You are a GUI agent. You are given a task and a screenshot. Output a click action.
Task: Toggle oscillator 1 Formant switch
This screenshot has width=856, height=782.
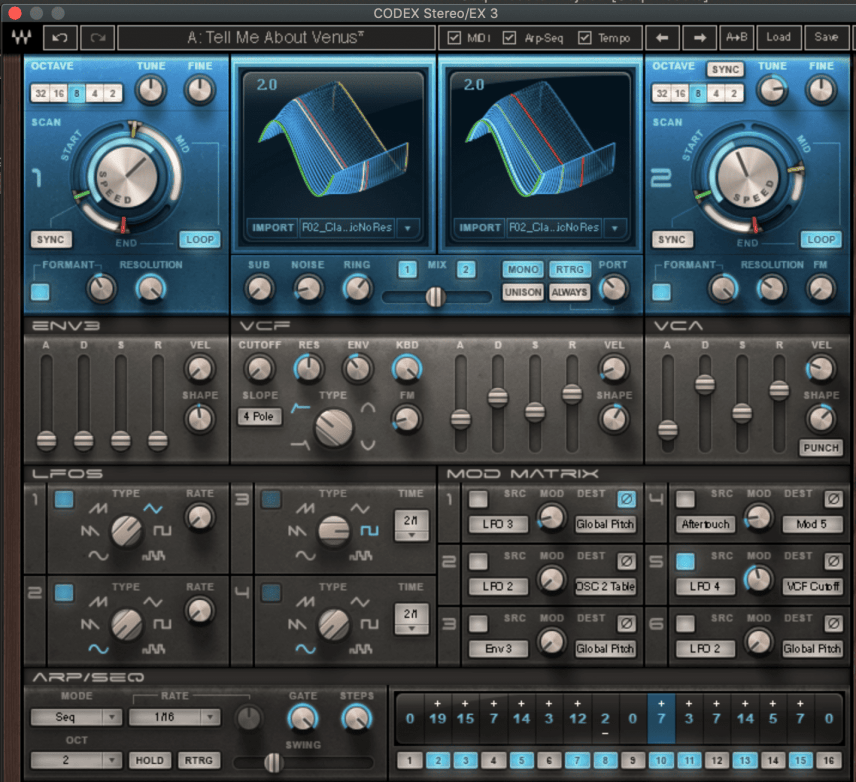(x=40, y=292)
